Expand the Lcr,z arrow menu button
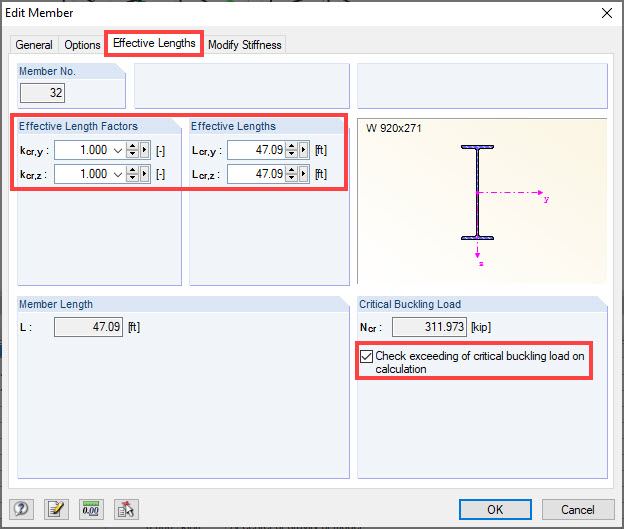This screenshot has height=529, width=624. click(x=304, y=174)
